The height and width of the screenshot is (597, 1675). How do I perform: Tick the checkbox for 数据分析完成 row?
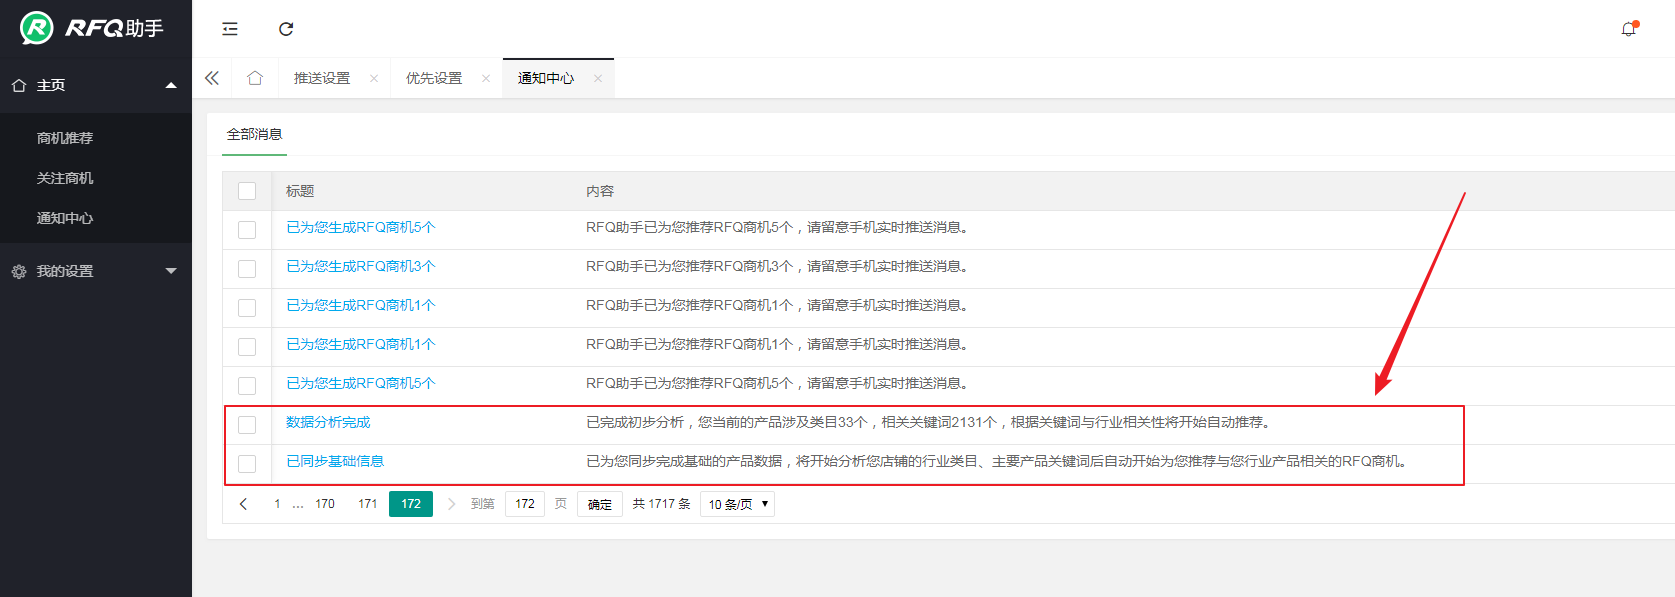247,425
